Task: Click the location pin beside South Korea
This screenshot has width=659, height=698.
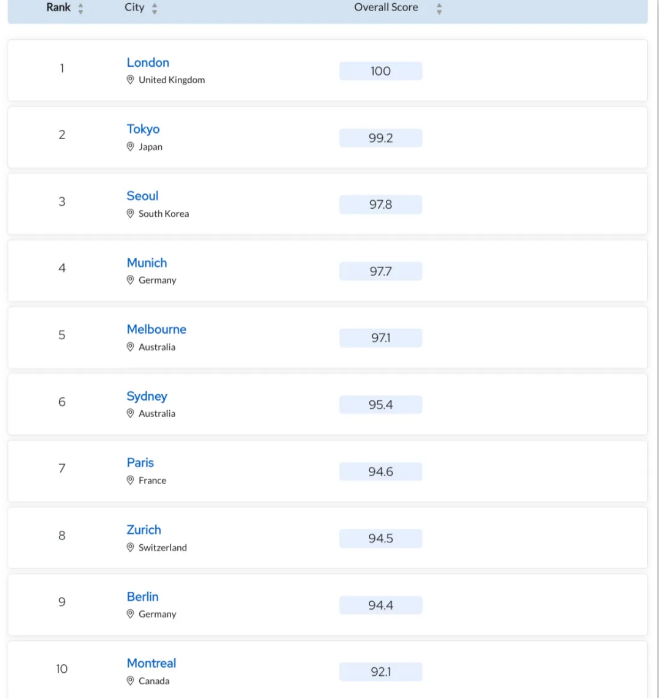Action: (x=130, y=213)
